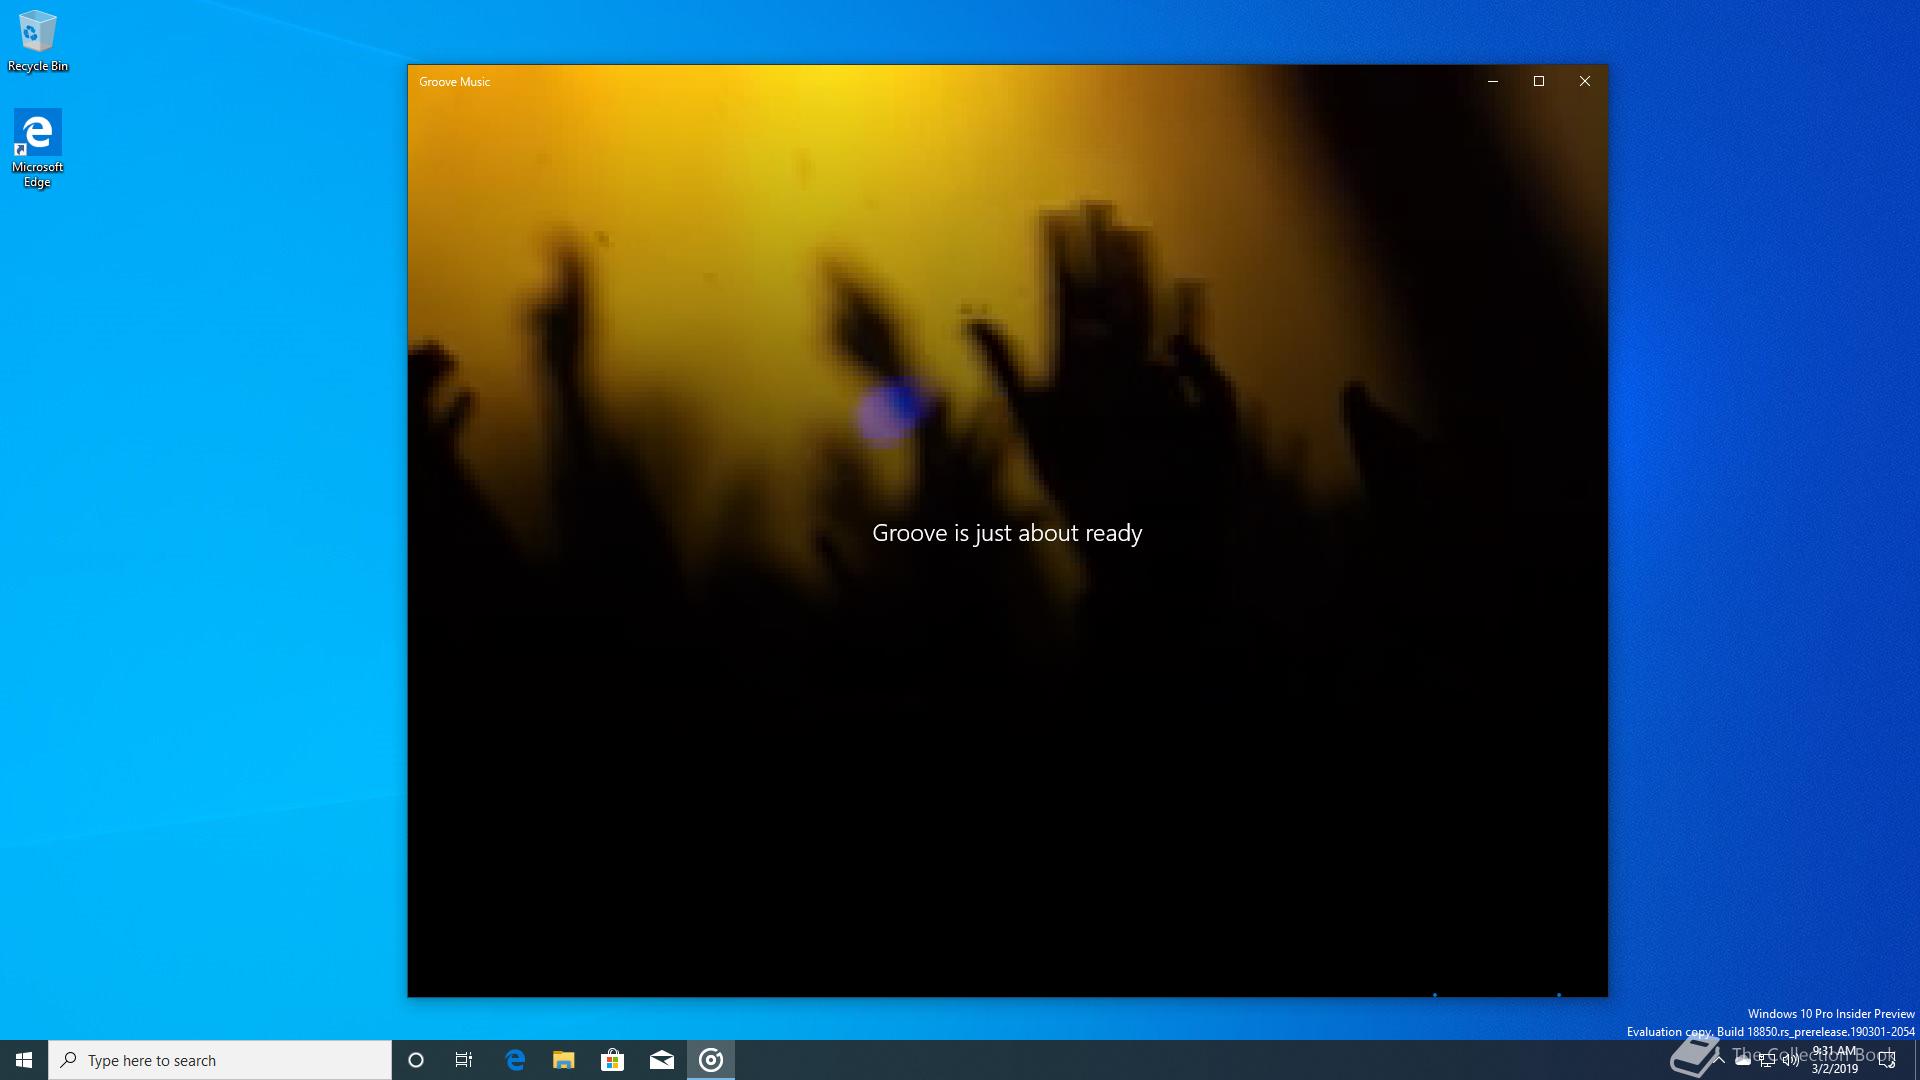This screenshot has height=1080, width=1920.
Task: Click the 'Type here to search' box
Action: [220, 1060]
